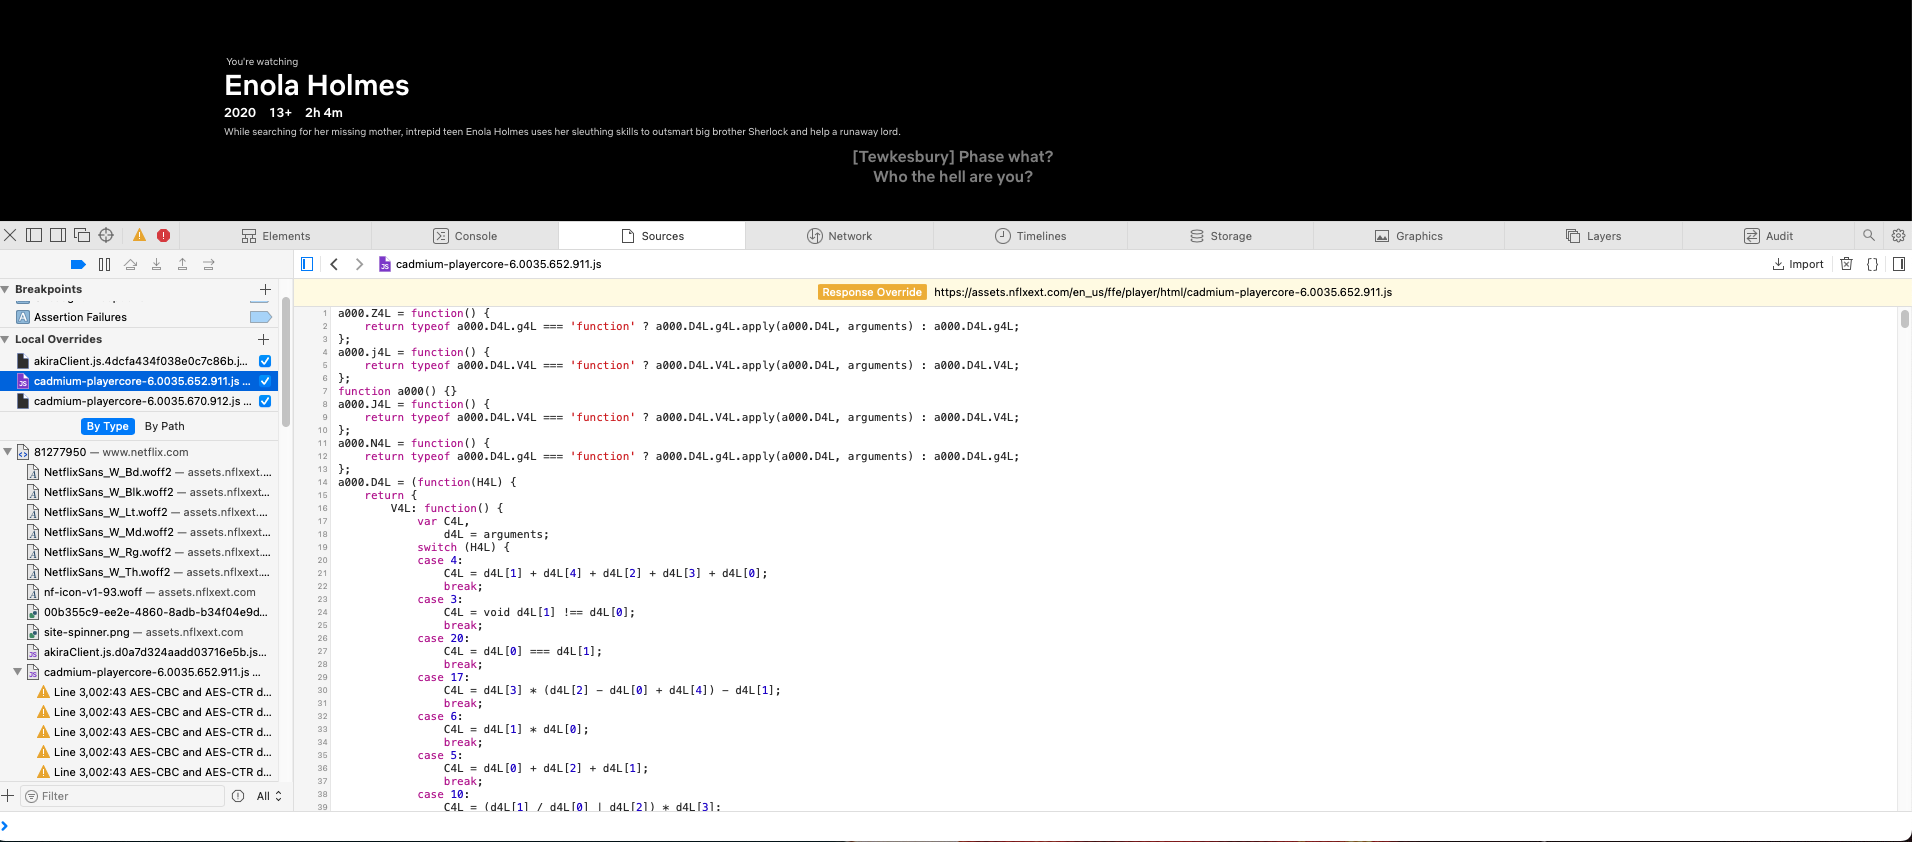Toggle pretty print curly braces icon
The width and height of the screenshot is (1912, 842).
pyautogui.click(x=1873, y=264)
